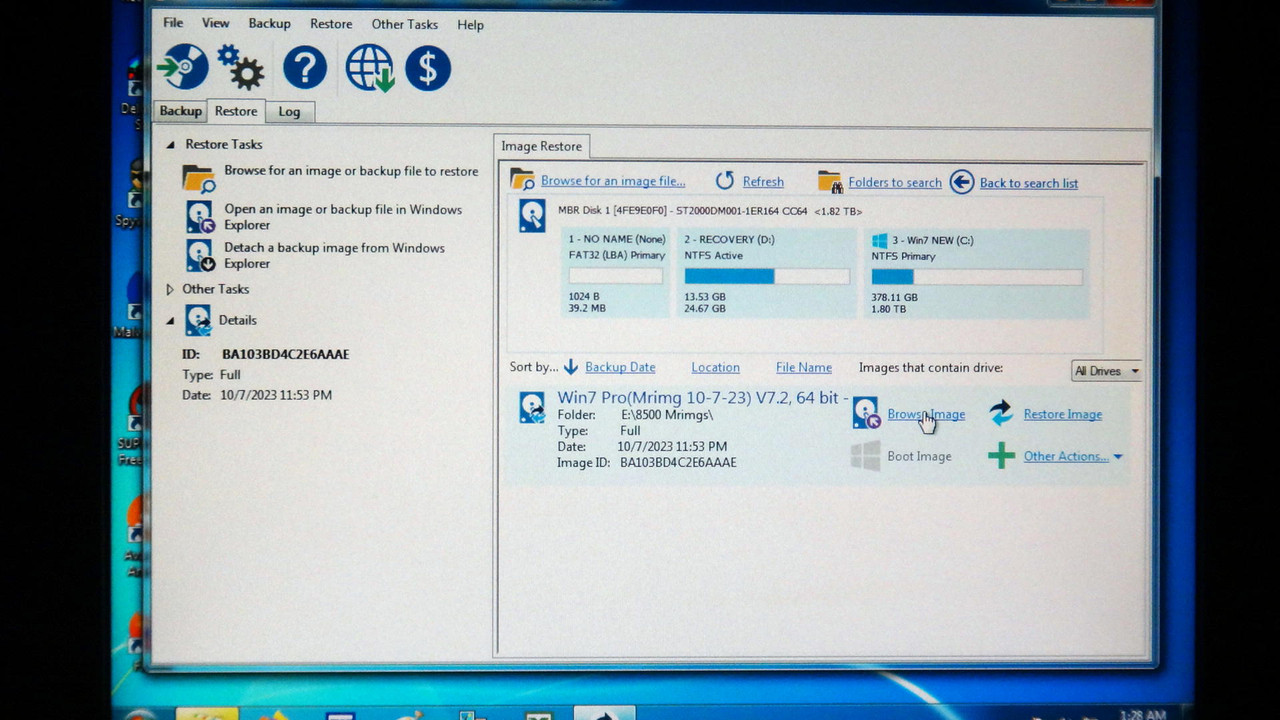Screen dimensions: 1280x720
Task: Open settings via the gears toolbar icon
Action: click(x=241, y=68)
